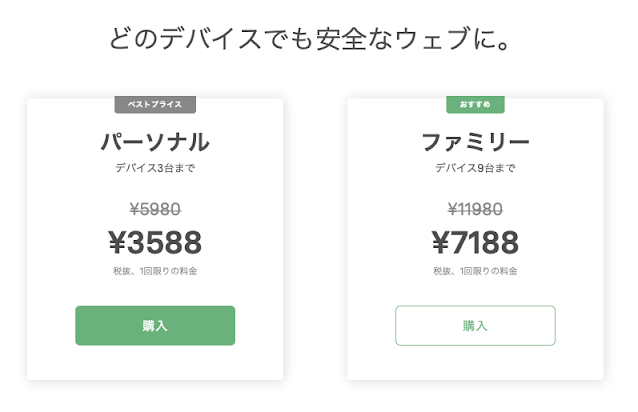Click the blank gap between the plan cards
This screenshot has height=412, width=638.
[x=315, y=240]
